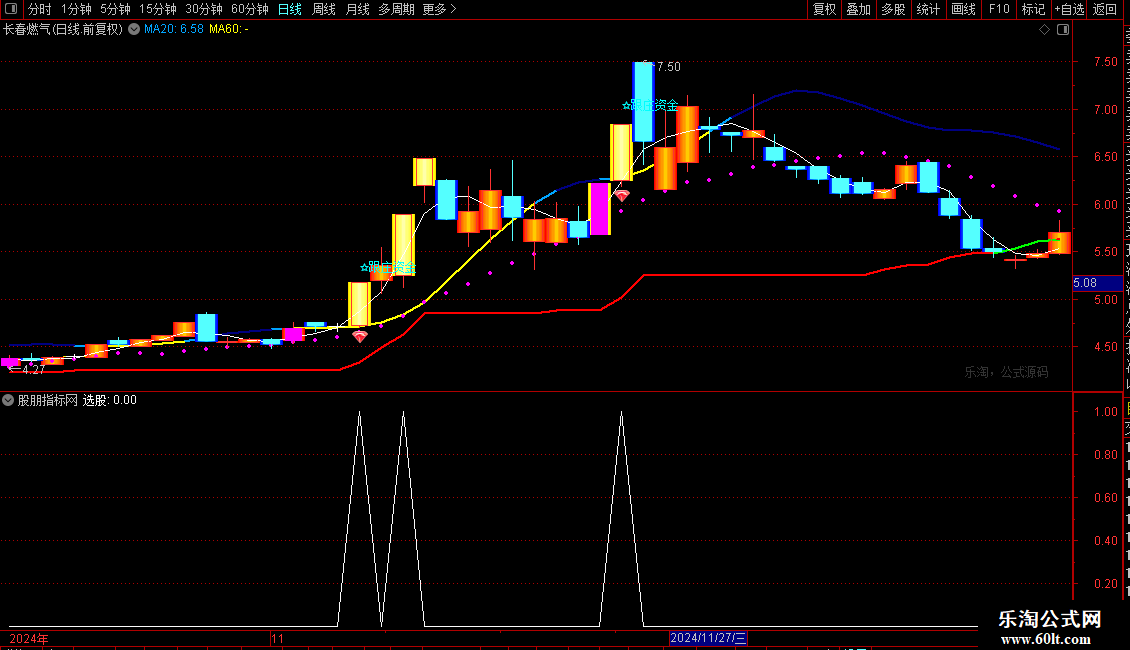Click the 长春燃气(日线.前复权) chart title
This screenshot has width=1130, height=650.
click(63, 29)
